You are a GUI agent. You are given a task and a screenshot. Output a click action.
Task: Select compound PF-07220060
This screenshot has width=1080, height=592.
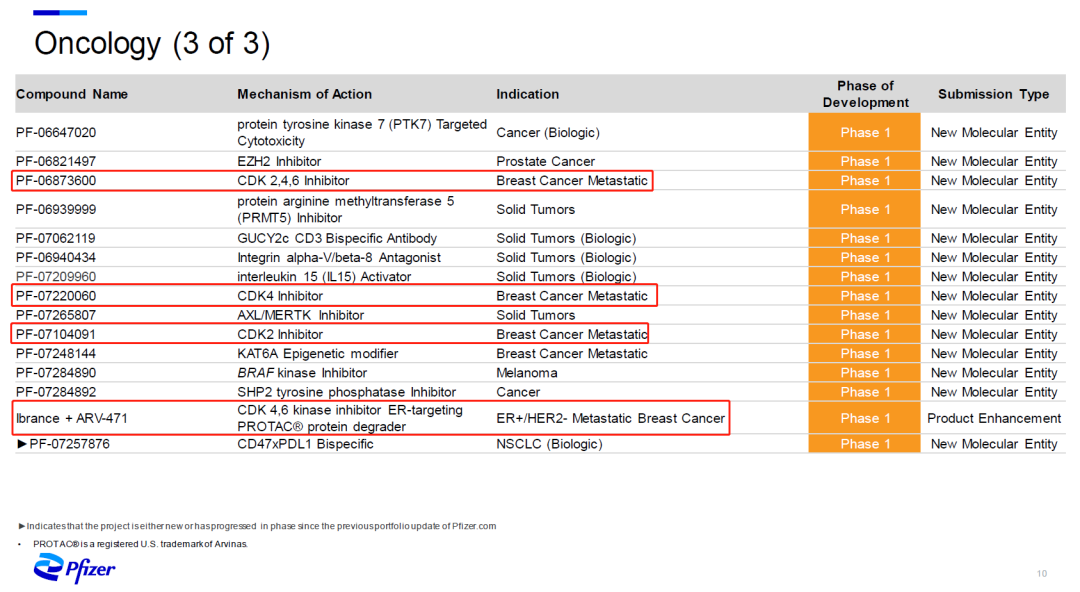[56, 296]
